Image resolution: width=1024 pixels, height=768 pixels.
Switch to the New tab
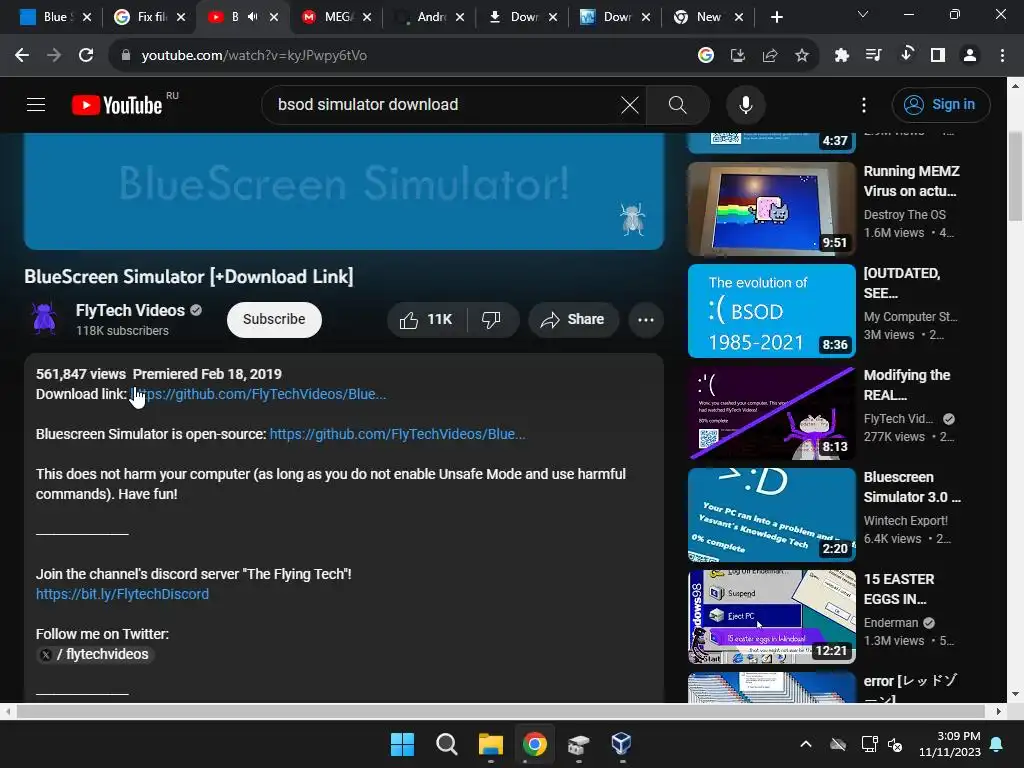coord(709,17)
